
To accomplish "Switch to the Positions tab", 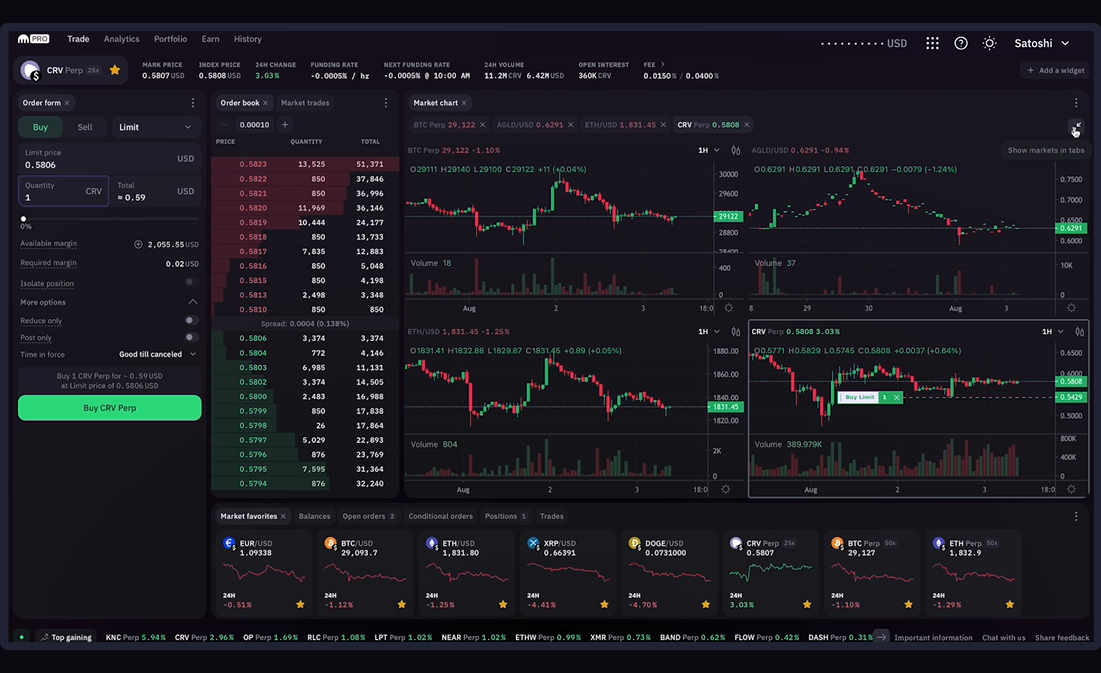I will click(x=505, y=516).
